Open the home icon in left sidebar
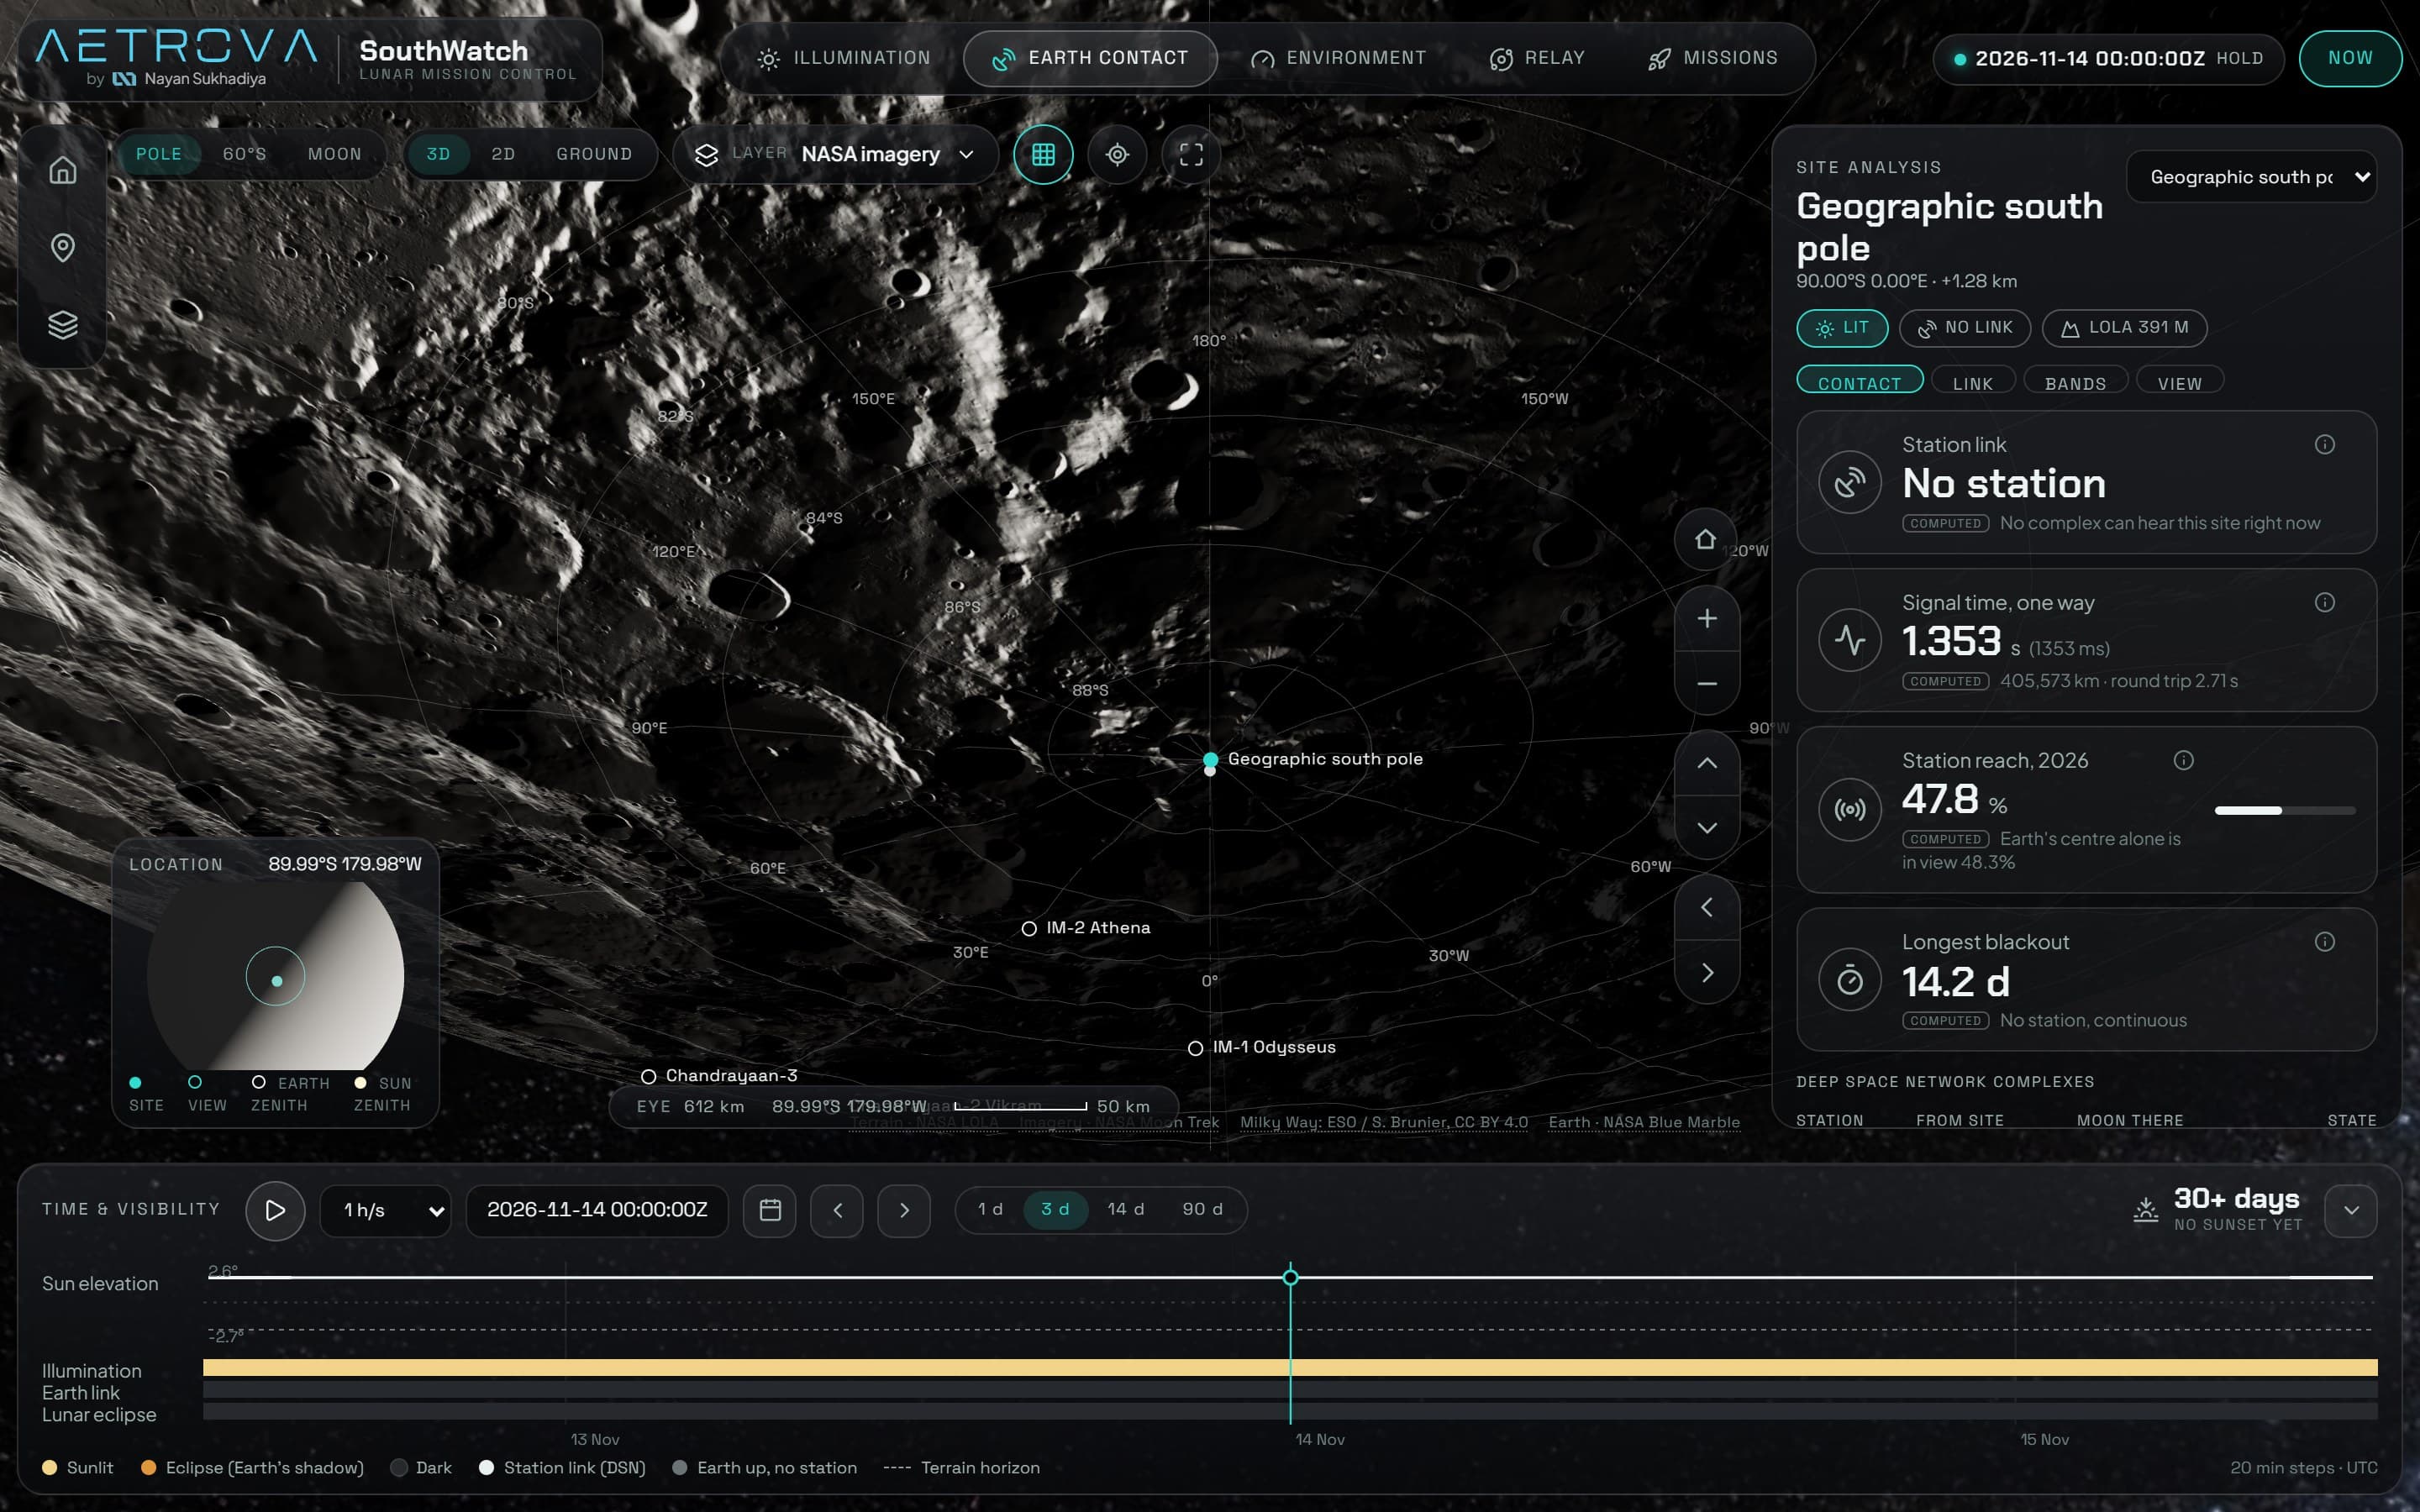The width and height of the screenshot is (2420, 1512). pyautogui.click(x=63, y=170)
